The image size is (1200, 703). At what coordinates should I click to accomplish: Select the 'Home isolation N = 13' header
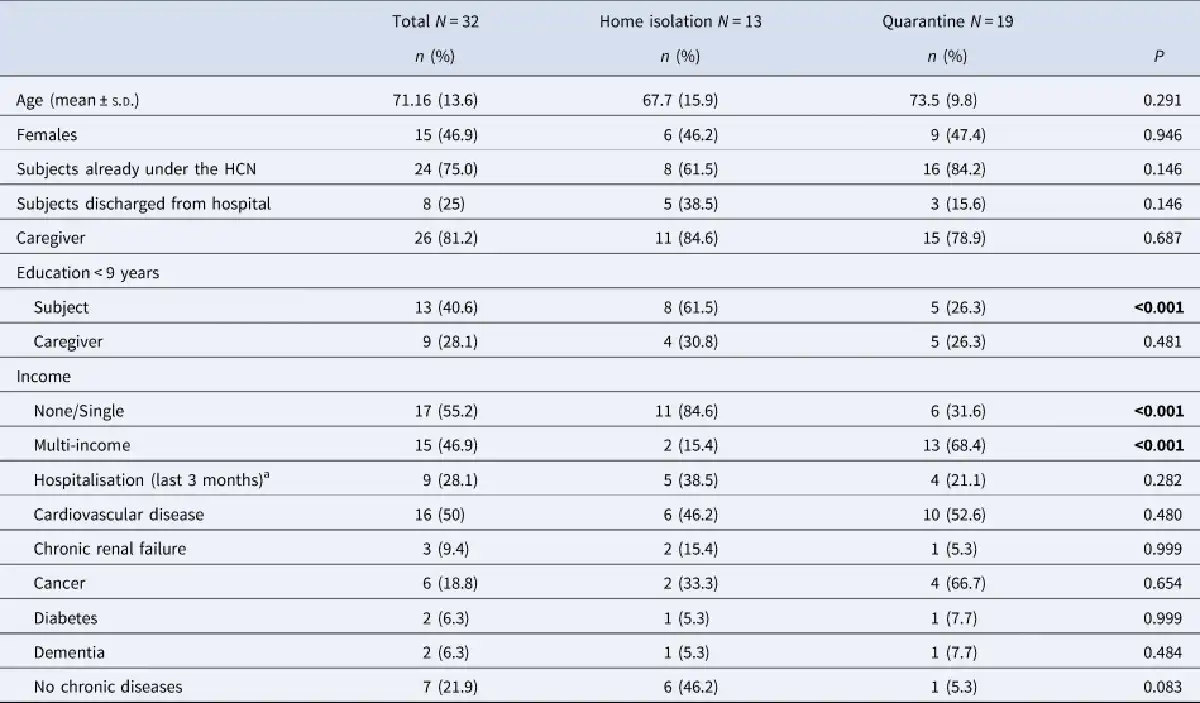[x=680, y=21]
